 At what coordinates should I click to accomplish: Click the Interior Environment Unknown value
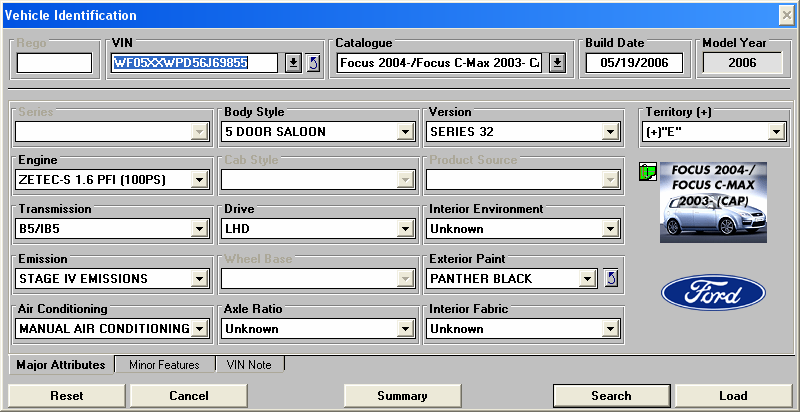click(457, 229)
